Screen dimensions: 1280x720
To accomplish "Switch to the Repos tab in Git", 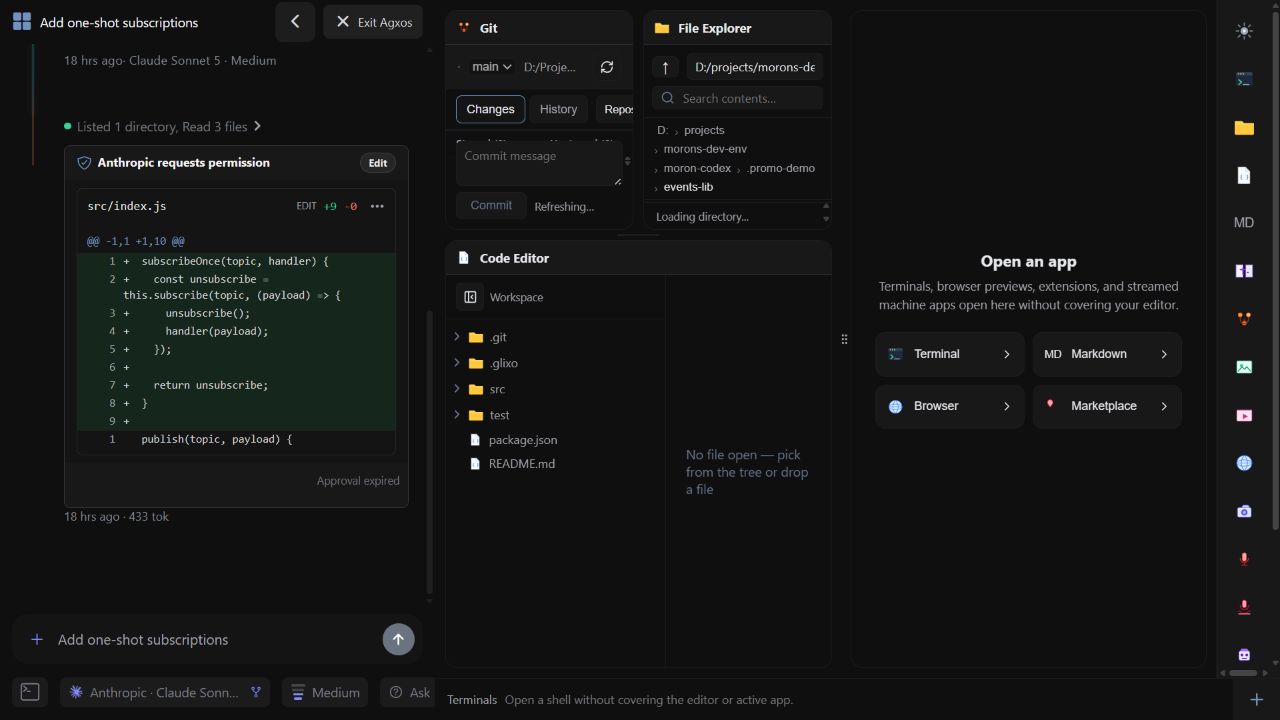I will pyautogui.click(x=617, y=109).
